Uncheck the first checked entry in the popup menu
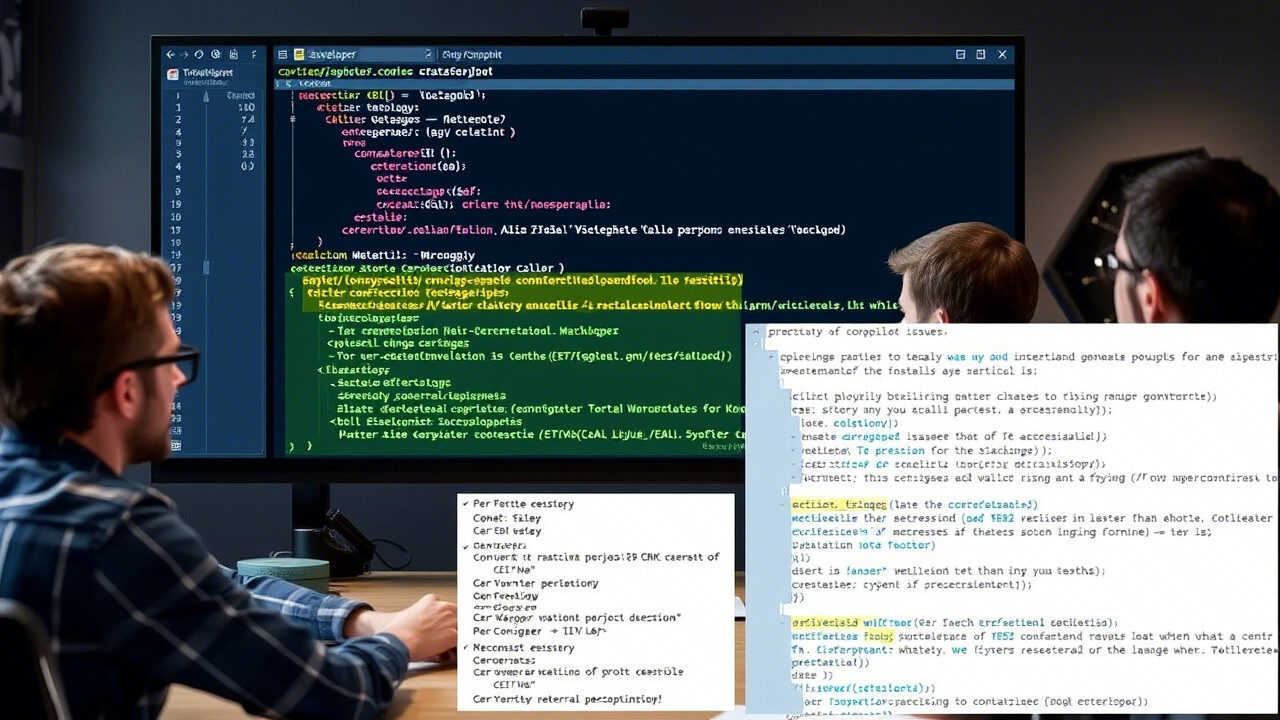 coord(466,503)
